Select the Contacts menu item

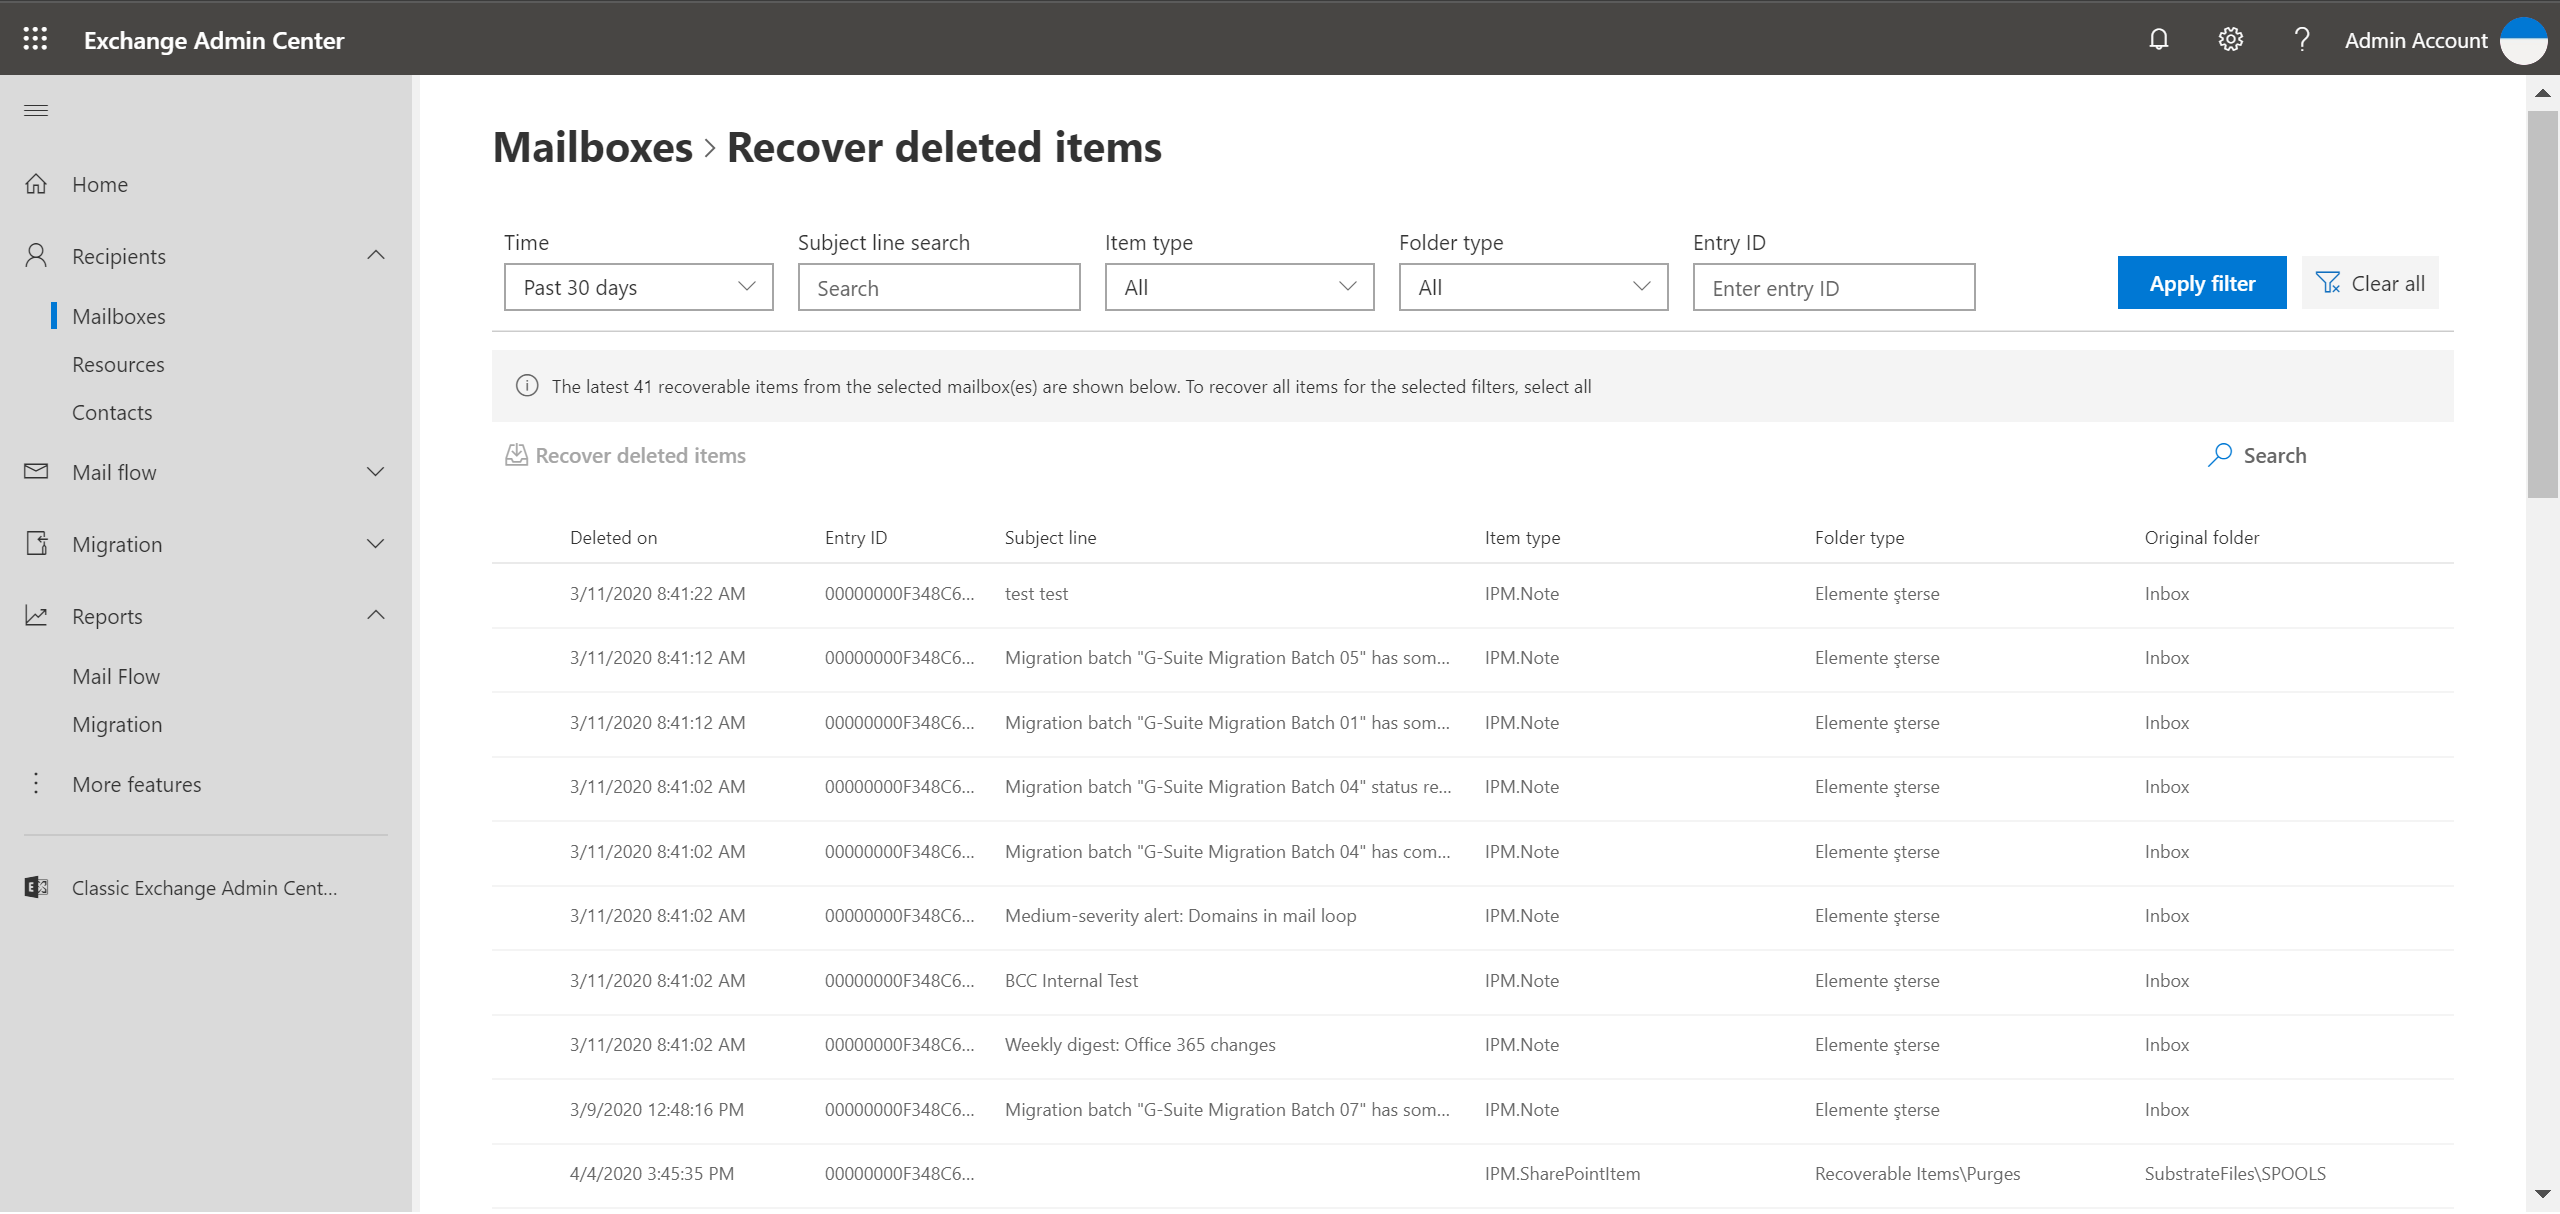111,411
